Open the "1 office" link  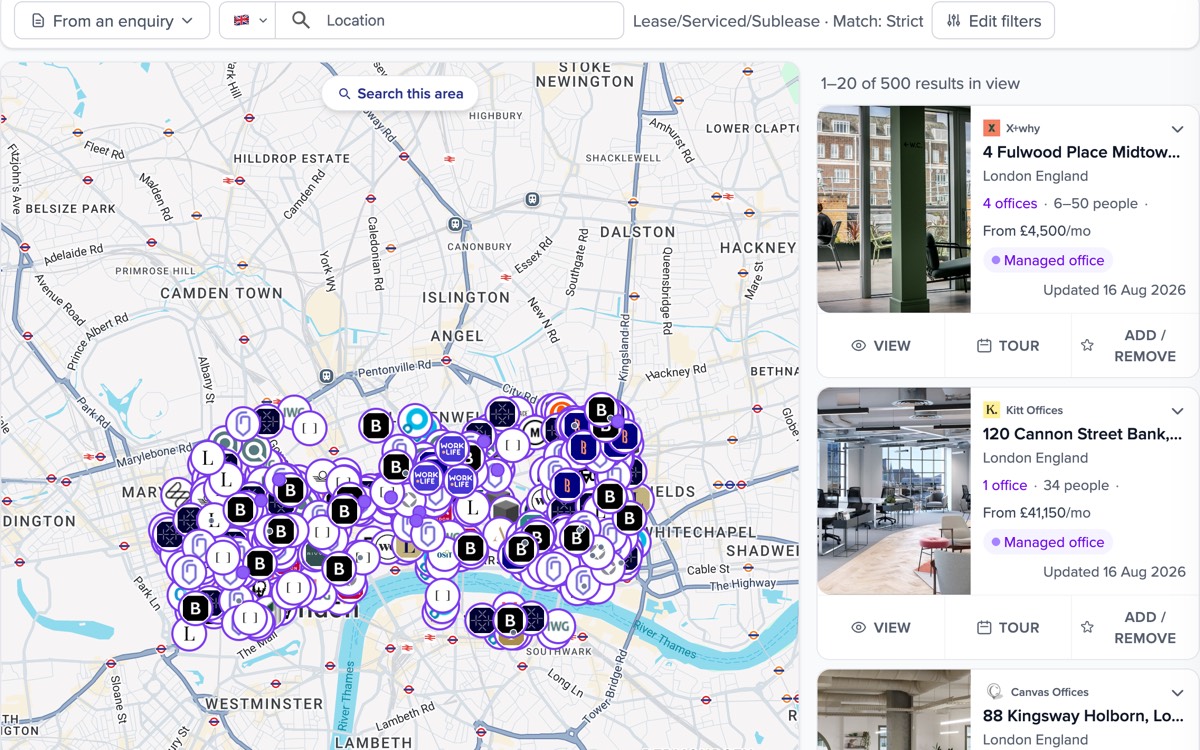1005,485
